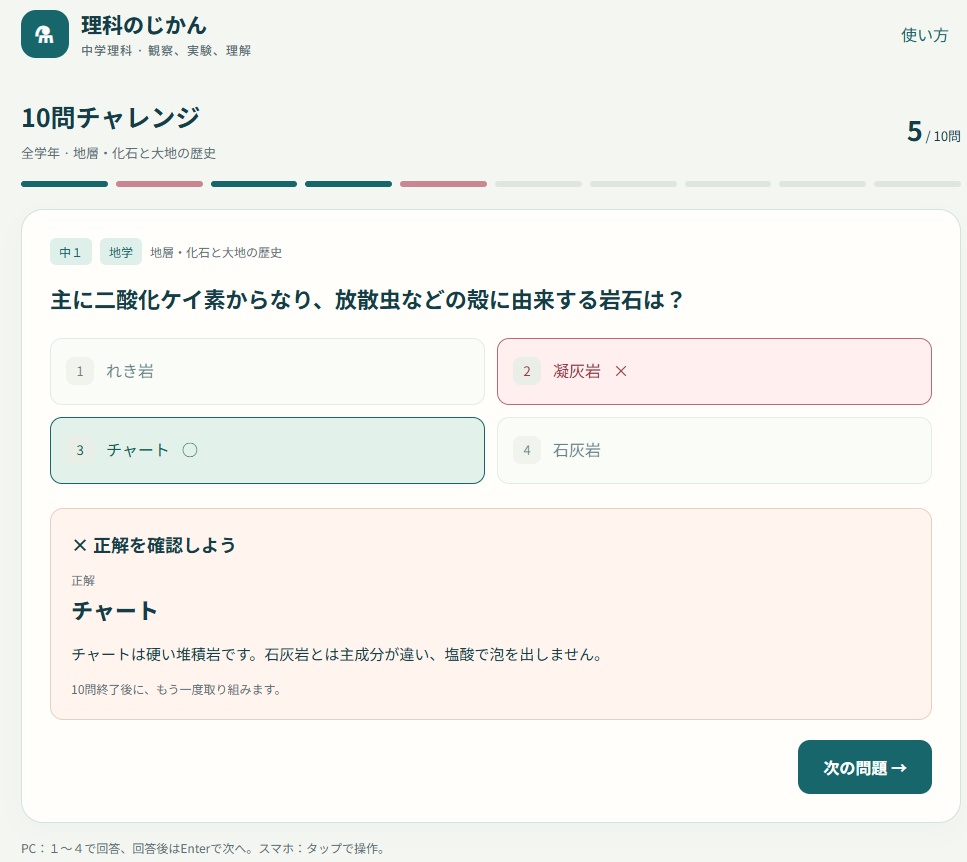Click the question text about 二酸化ケイ素
The image size is (967, 862).
click(x=367, y=300)
